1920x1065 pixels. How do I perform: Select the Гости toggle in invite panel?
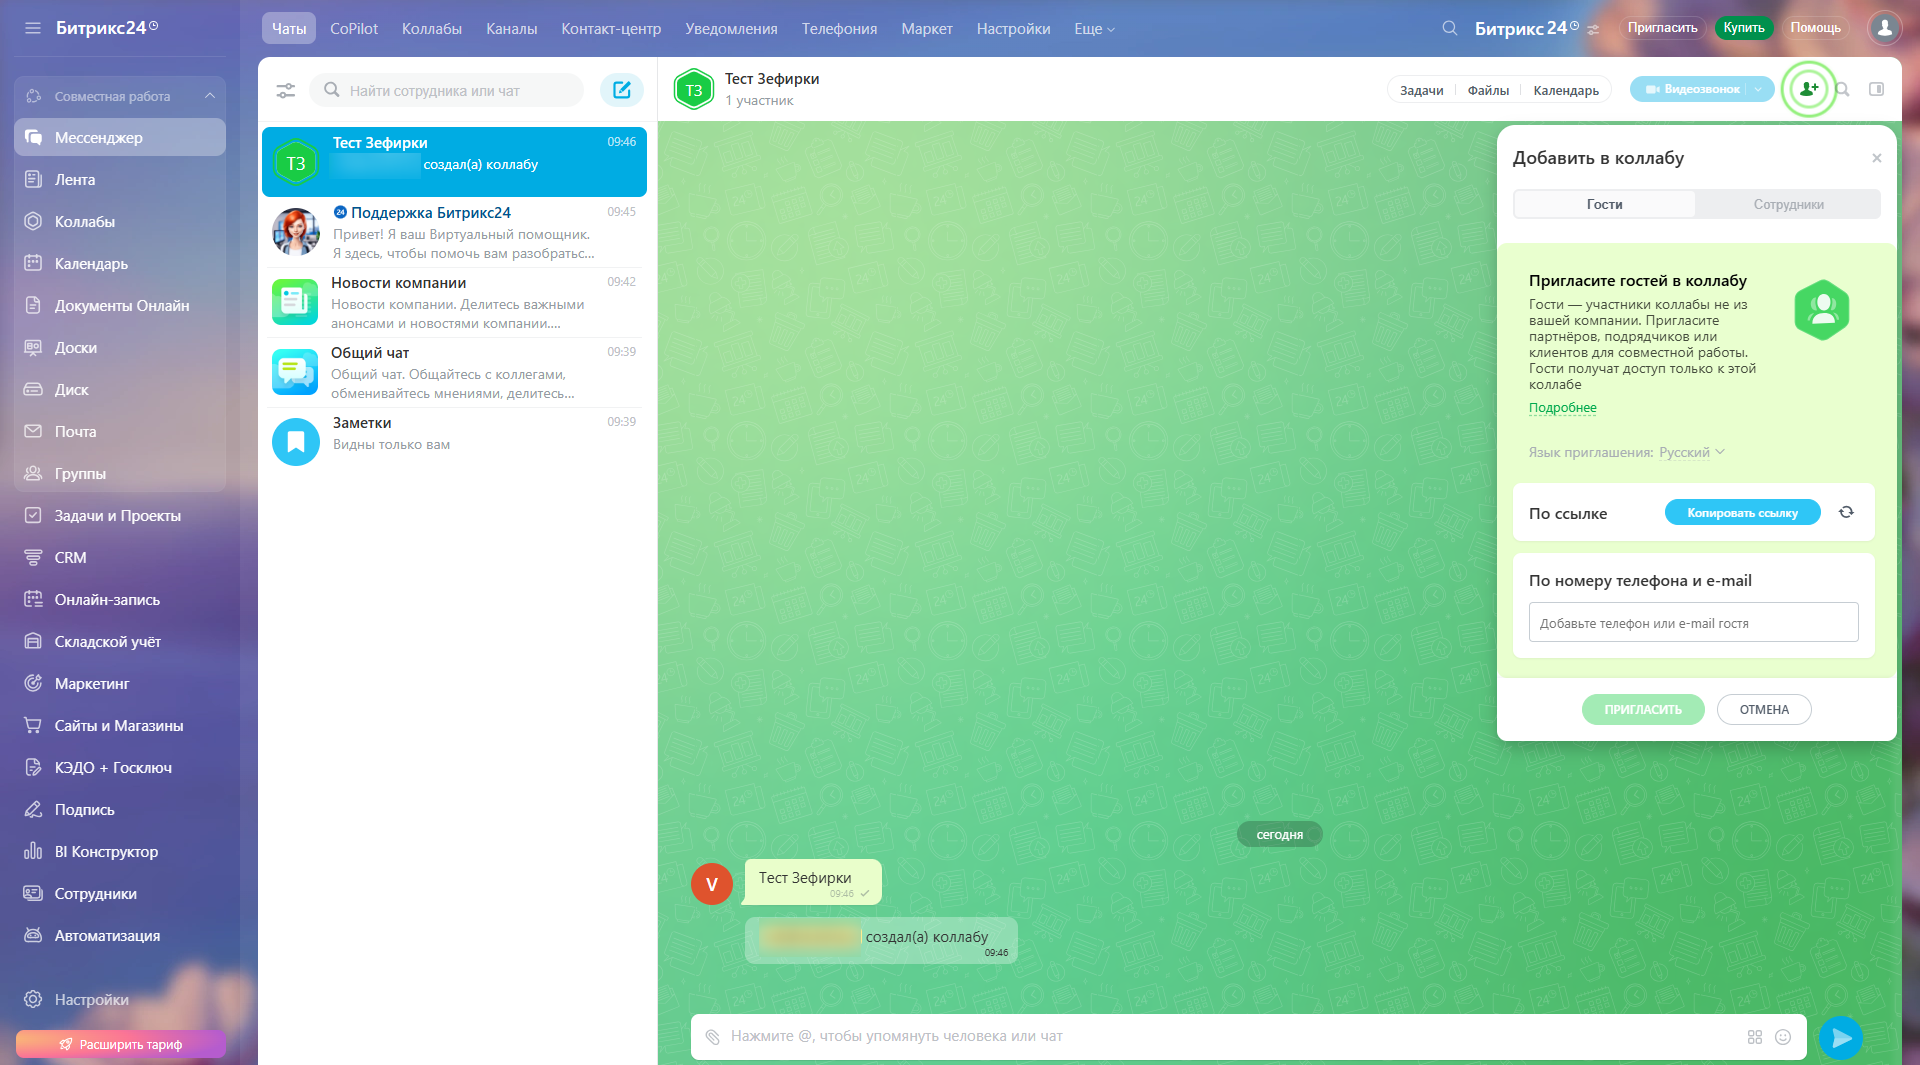pos(1604,204)
